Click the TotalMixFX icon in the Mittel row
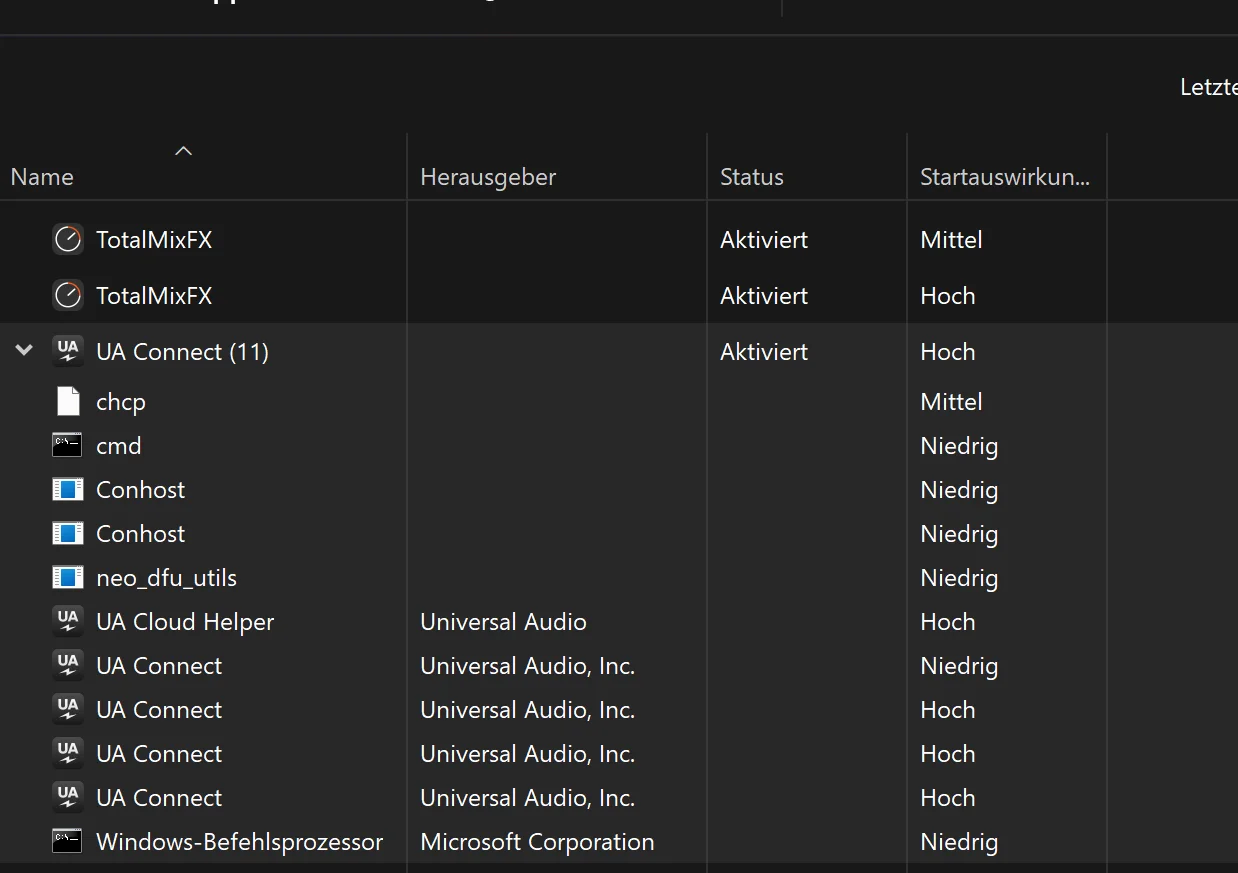1238x873 pixels. tap(67, 240)
